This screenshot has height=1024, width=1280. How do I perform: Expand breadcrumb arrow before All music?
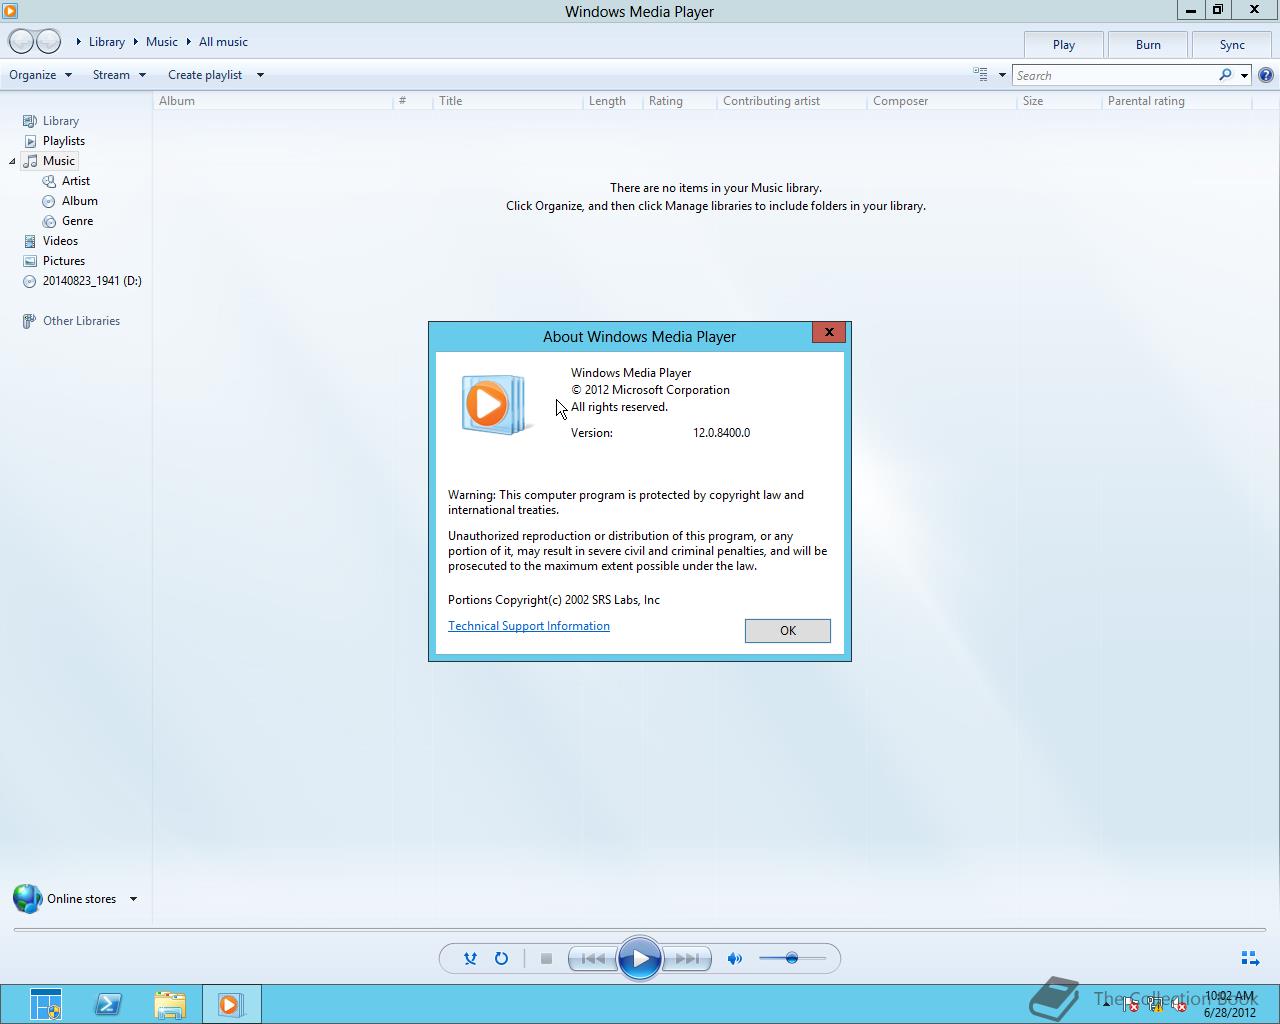(188, 42)
